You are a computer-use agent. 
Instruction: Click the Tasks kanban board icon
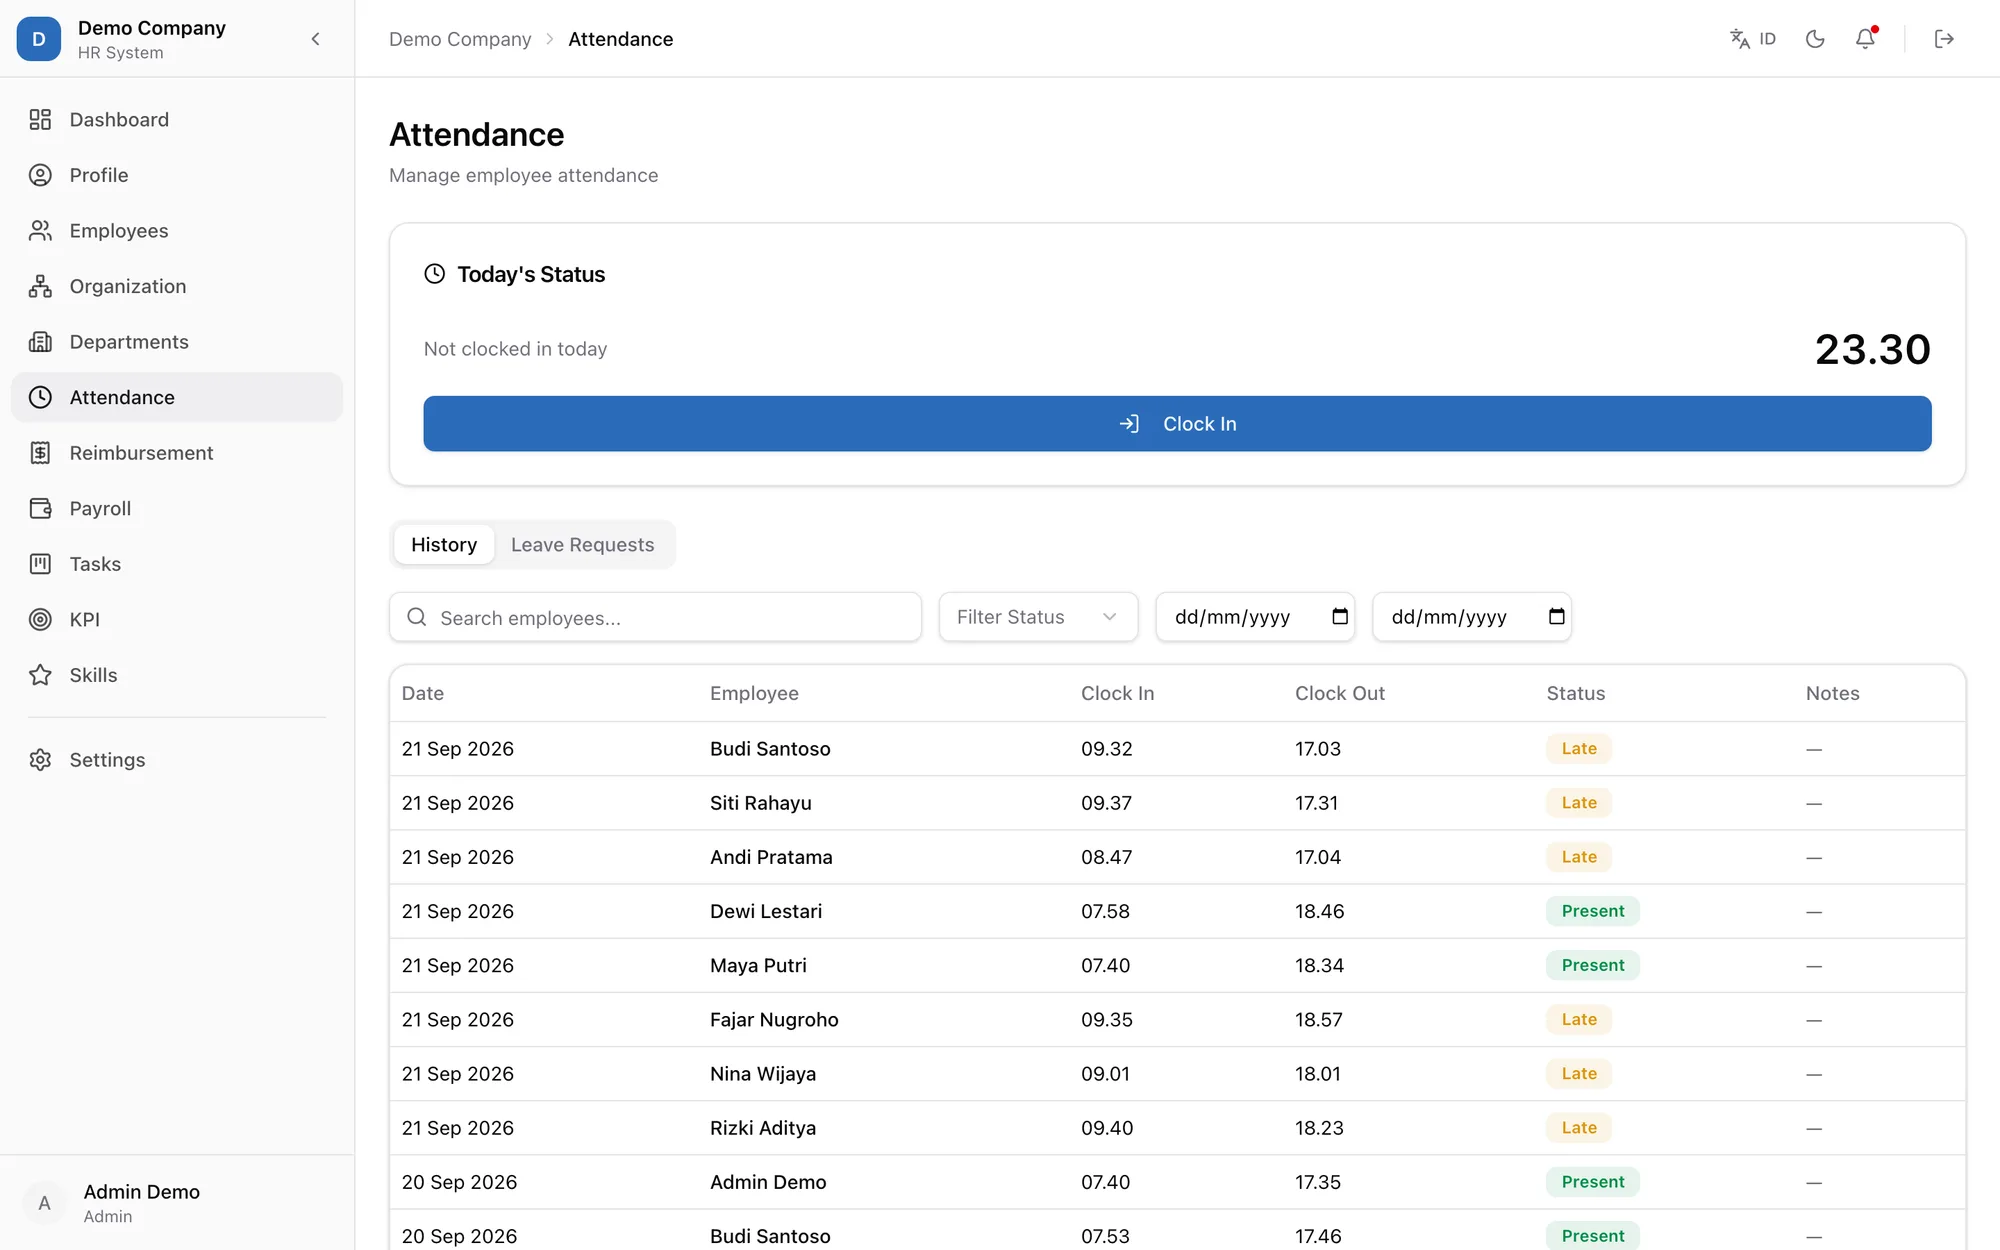coord(40,564)
